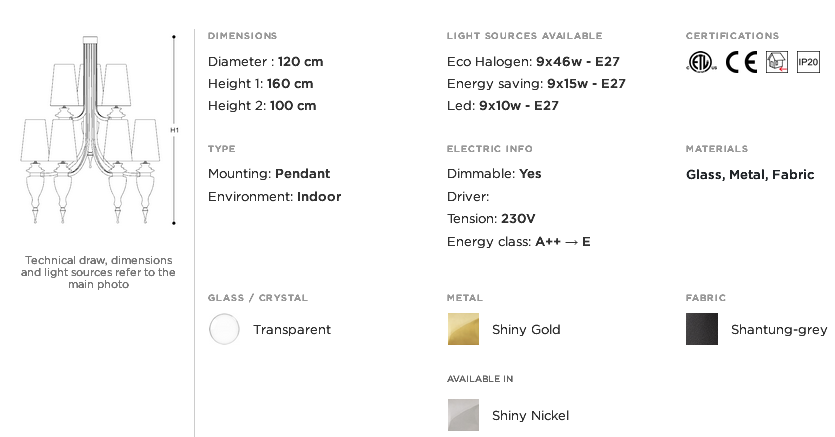
Task: Click the Shiny Nickel label text
Action: click(x=530, y=416)
